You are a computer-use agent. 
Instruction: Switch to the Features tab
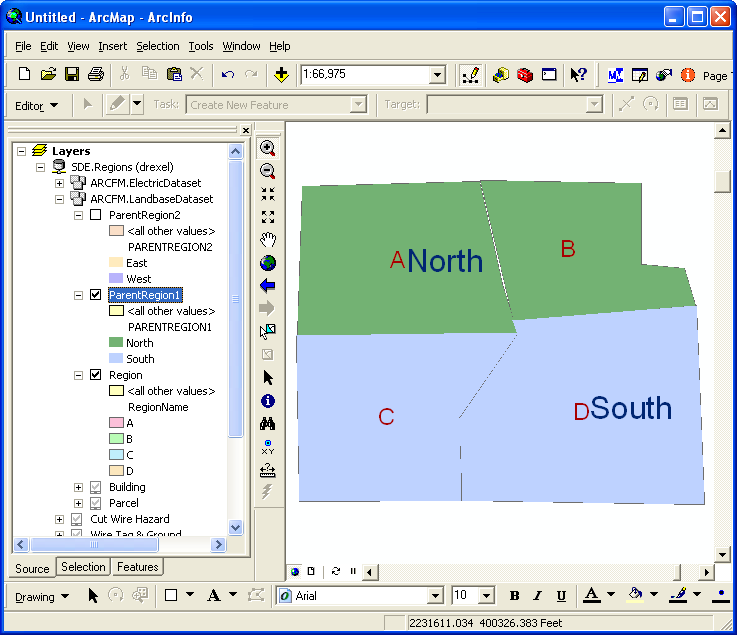(x=138, y=567)
